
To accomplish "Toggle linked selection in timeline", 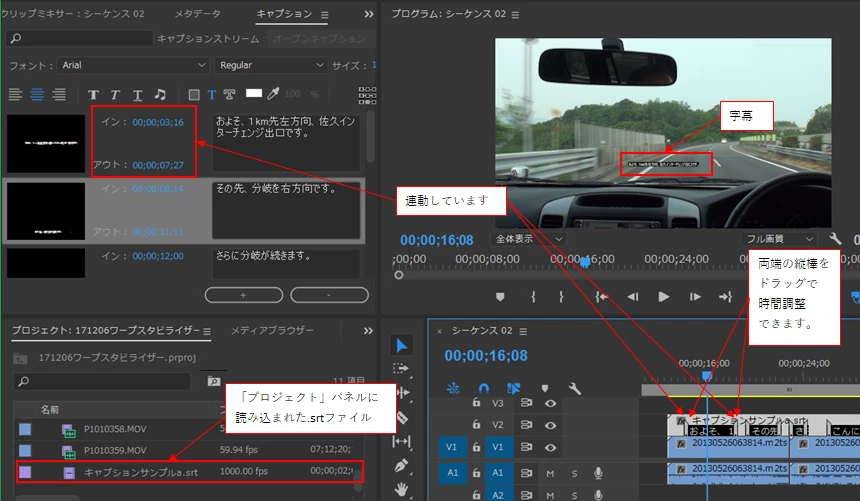I will tap(514, 389).
